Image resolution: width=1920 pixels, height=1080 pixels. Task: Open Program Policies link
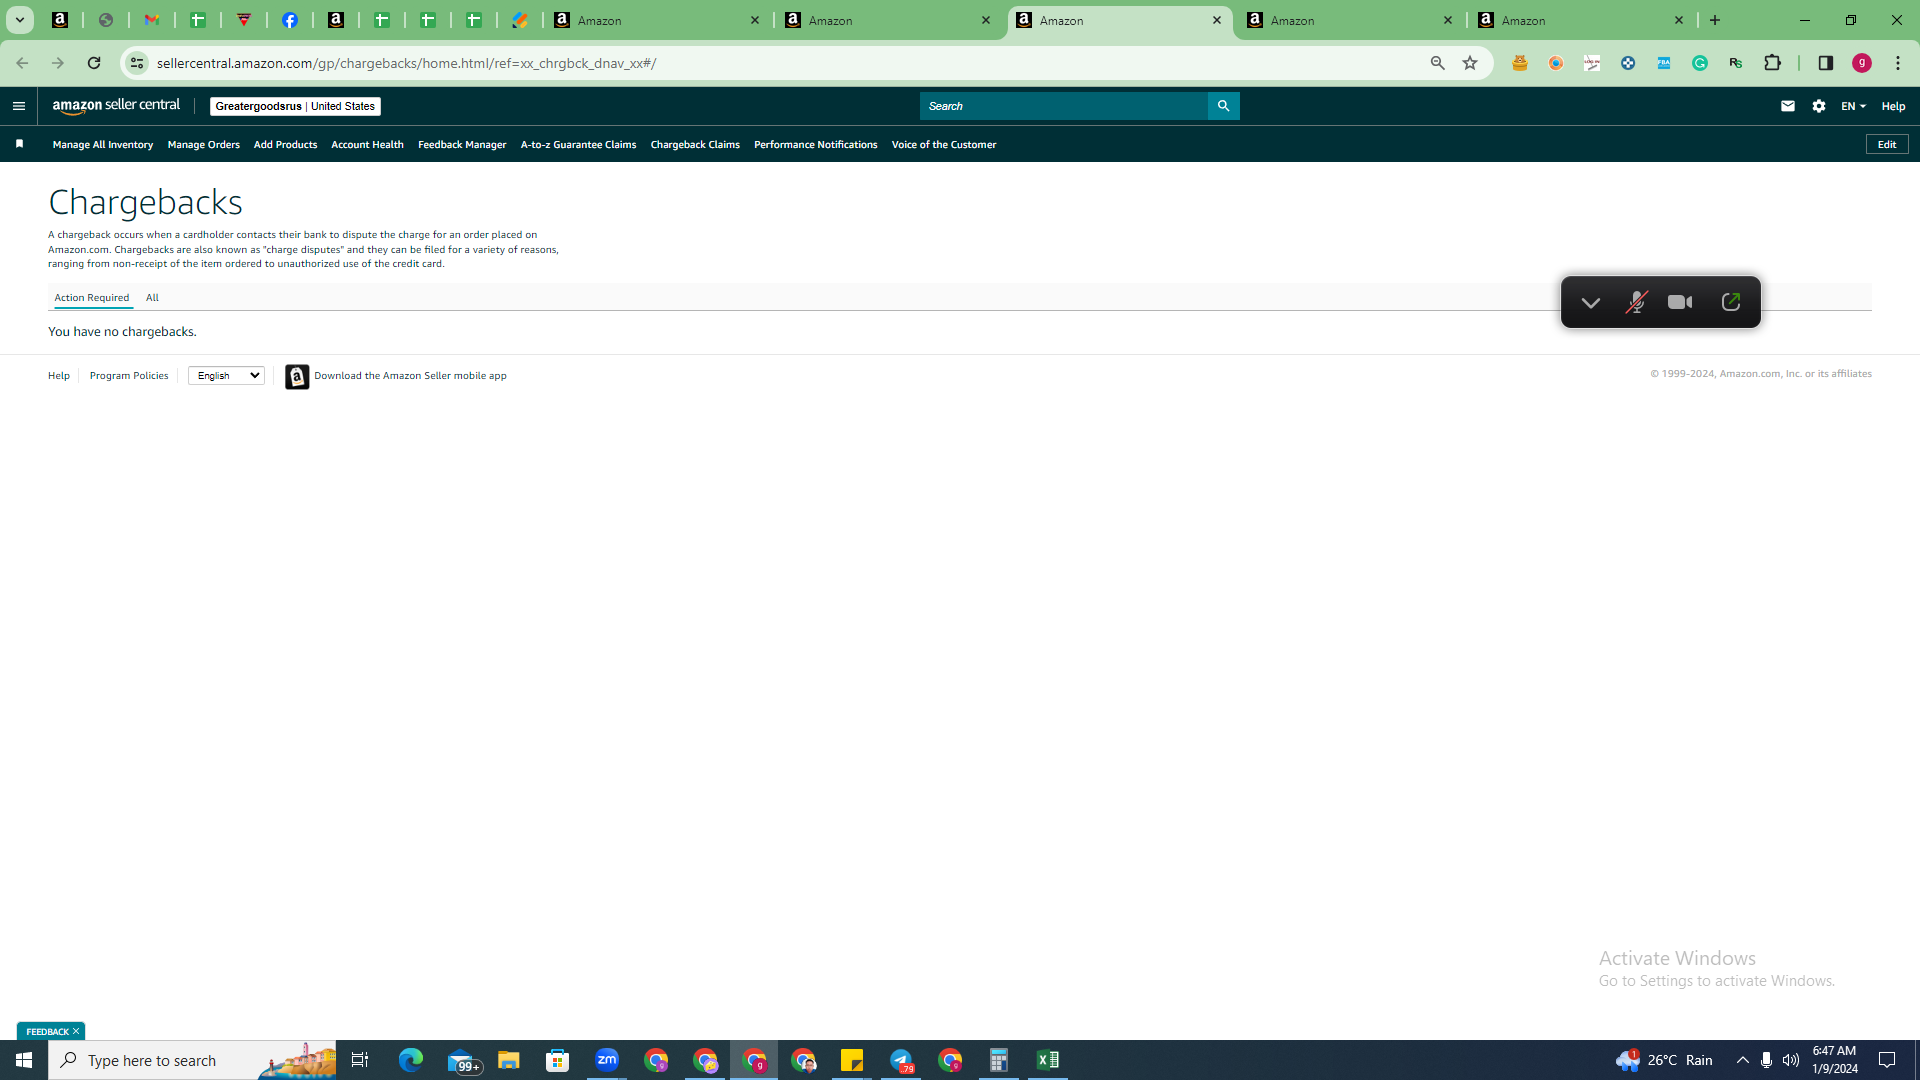pos(129,376)
